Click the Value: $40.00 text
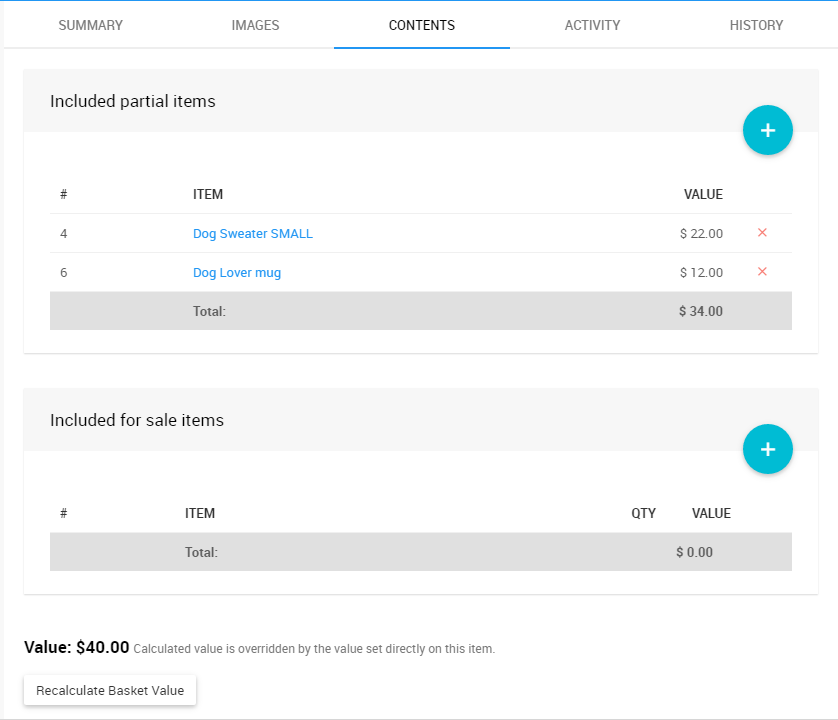Image resolution: width=838 pixels, height=720 pixels. tap(77, 647)
